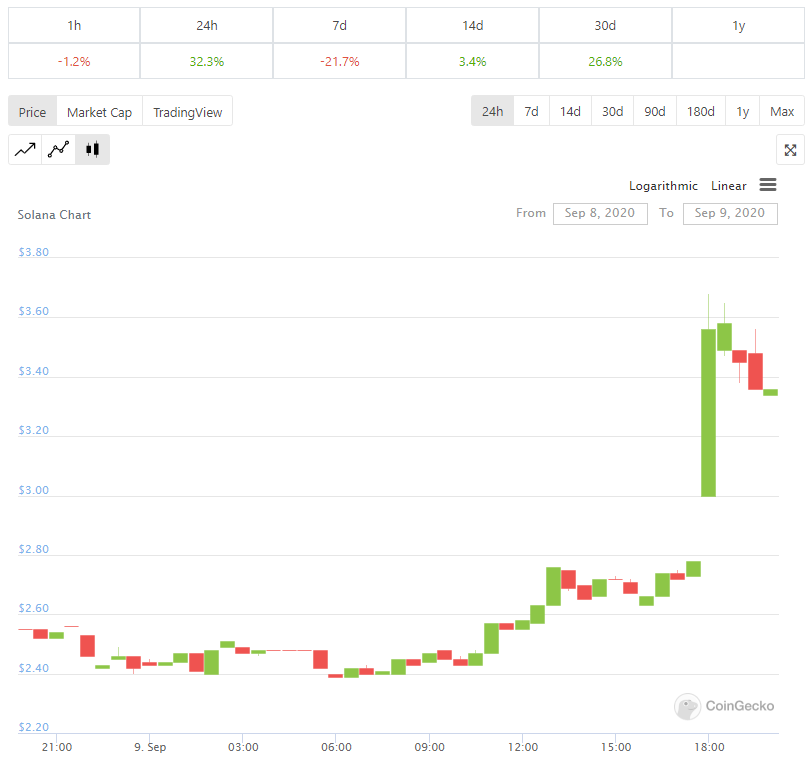
Task: Select the 180d chart range
Action: pos(700,111)
